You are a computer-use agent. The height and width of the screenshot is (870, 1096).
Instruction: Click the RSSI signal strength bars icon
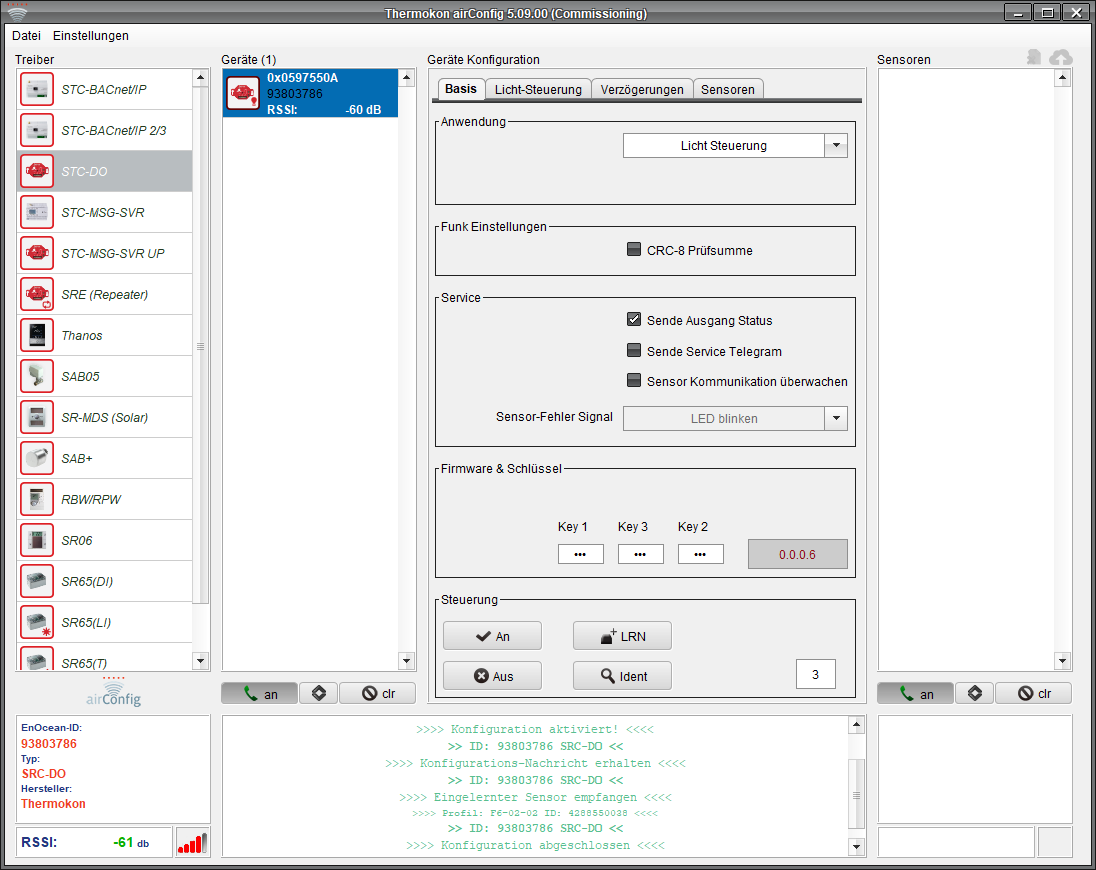click(x=192, y=843)
